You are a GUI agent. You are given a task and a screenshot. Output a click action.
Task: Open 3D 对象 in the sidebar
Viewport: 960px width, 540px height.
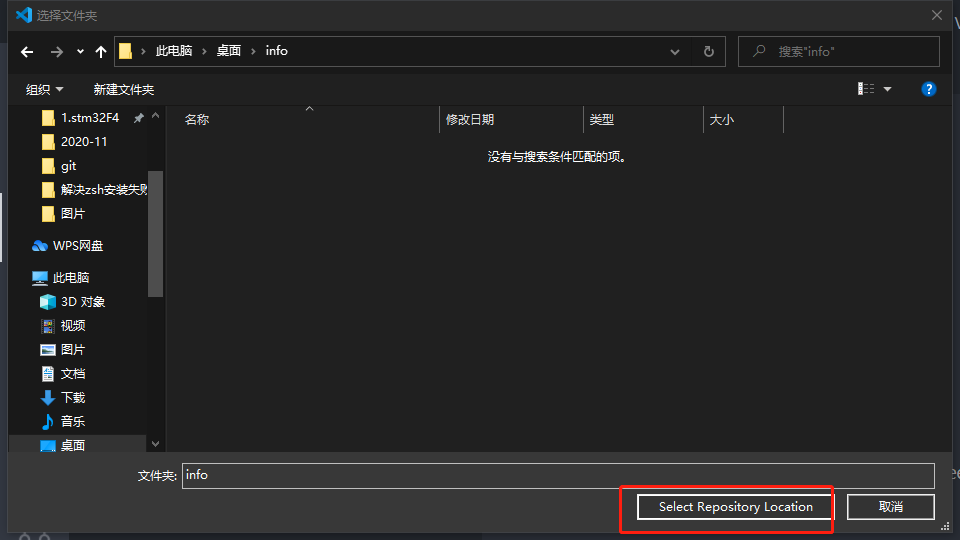[73, 302]
